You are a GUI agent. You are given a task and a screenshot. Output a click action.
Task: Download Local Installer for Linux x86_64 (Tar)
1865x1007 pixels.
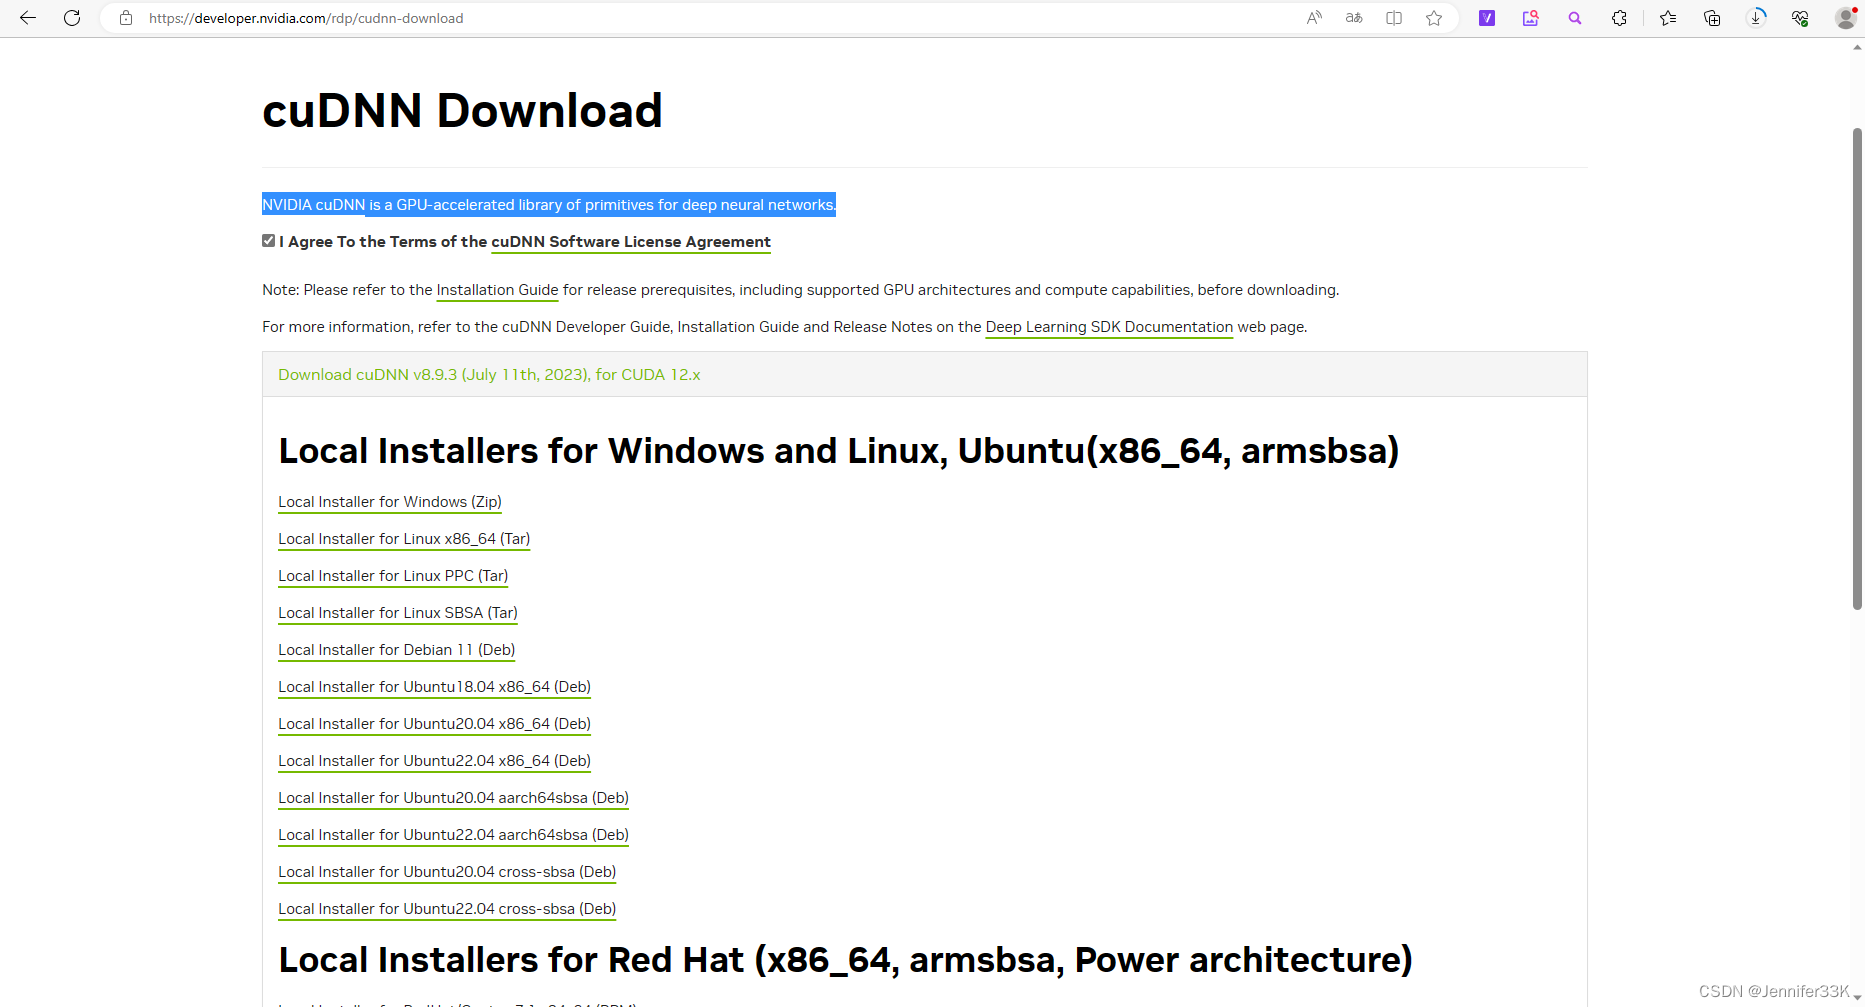click(x=404, y=539)
